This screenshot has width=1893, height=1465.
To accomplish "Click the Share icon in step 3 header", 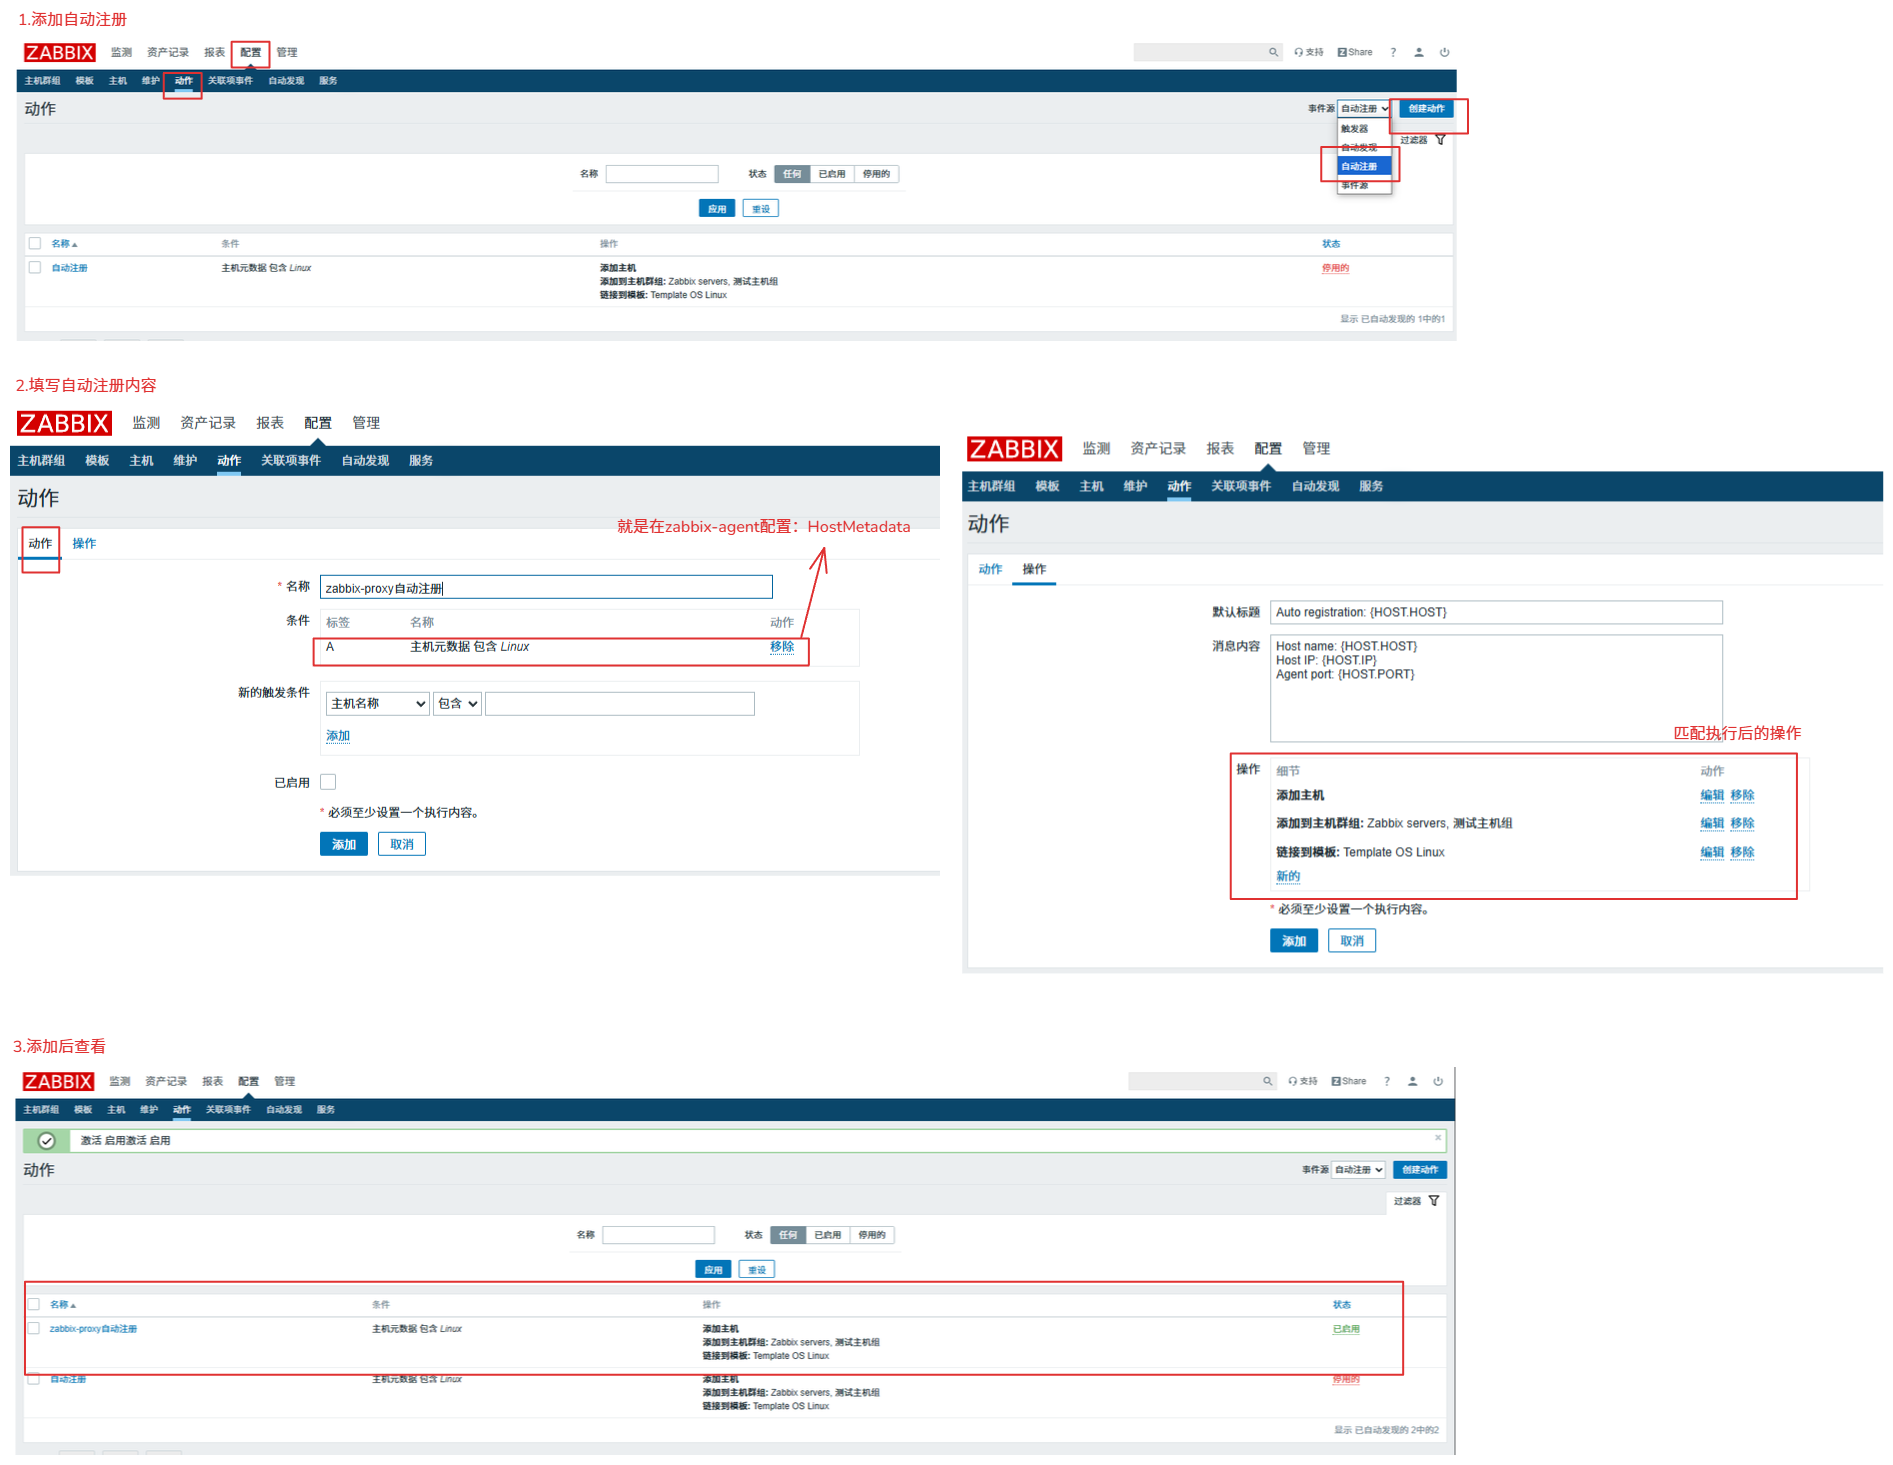I will (x=1349, y=1081).
